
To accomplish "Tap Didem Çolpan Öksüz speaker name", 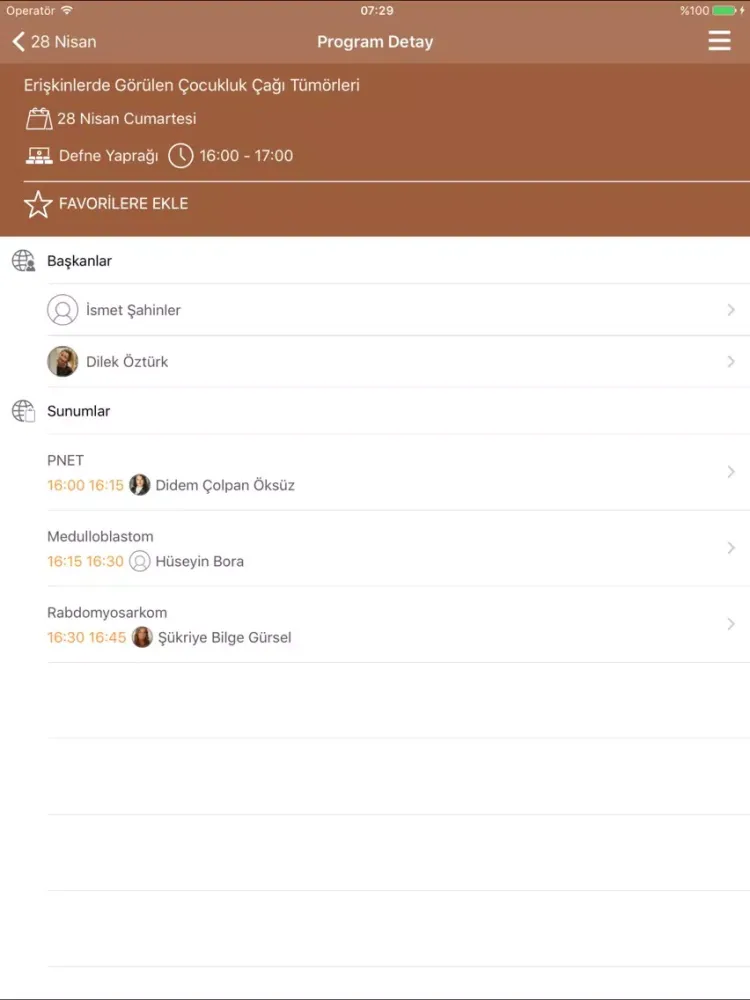I will click(225, 485).
